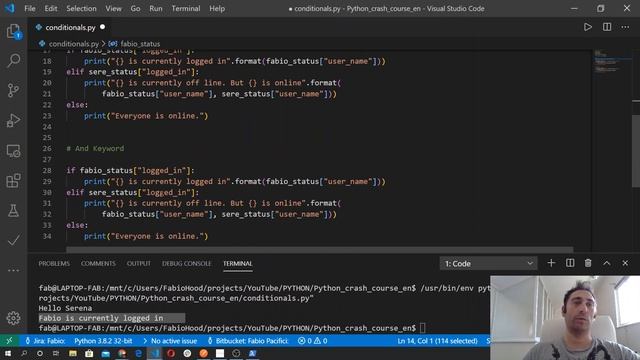Open remote window indicator in status bar
Viewport: 640px width, 360px height.
click(9, 340)
